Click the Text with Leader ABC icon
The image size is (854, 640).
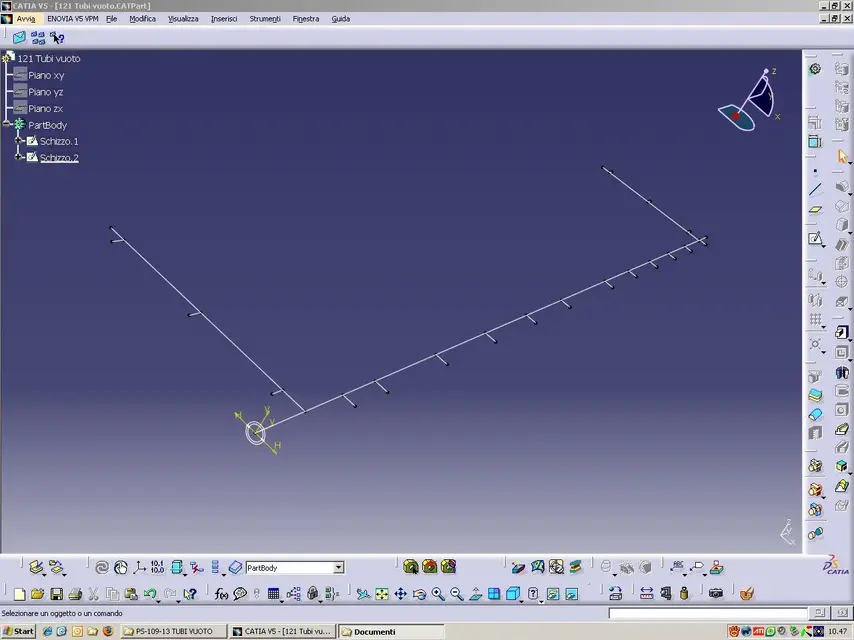678,567
